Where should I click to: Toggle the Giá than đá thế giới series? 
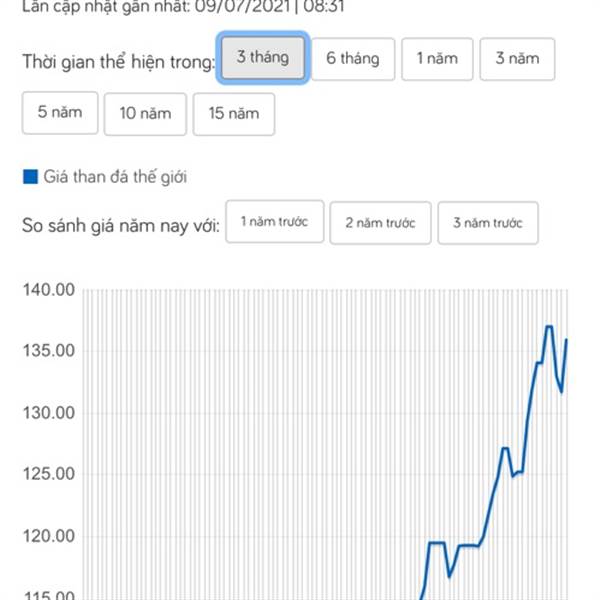pyautogui.click(x=115, y=177)
